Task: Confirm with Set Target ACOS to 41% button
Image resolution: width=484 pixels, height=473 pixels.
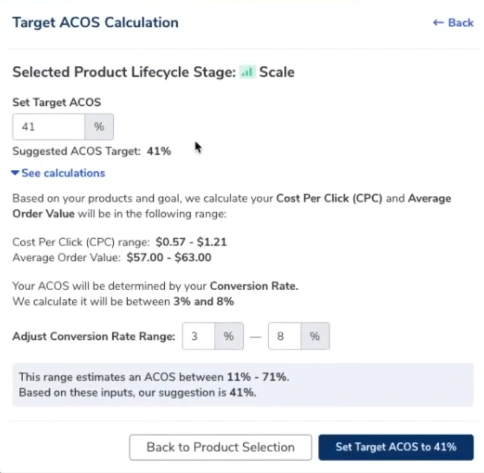Action: (396, 447)
